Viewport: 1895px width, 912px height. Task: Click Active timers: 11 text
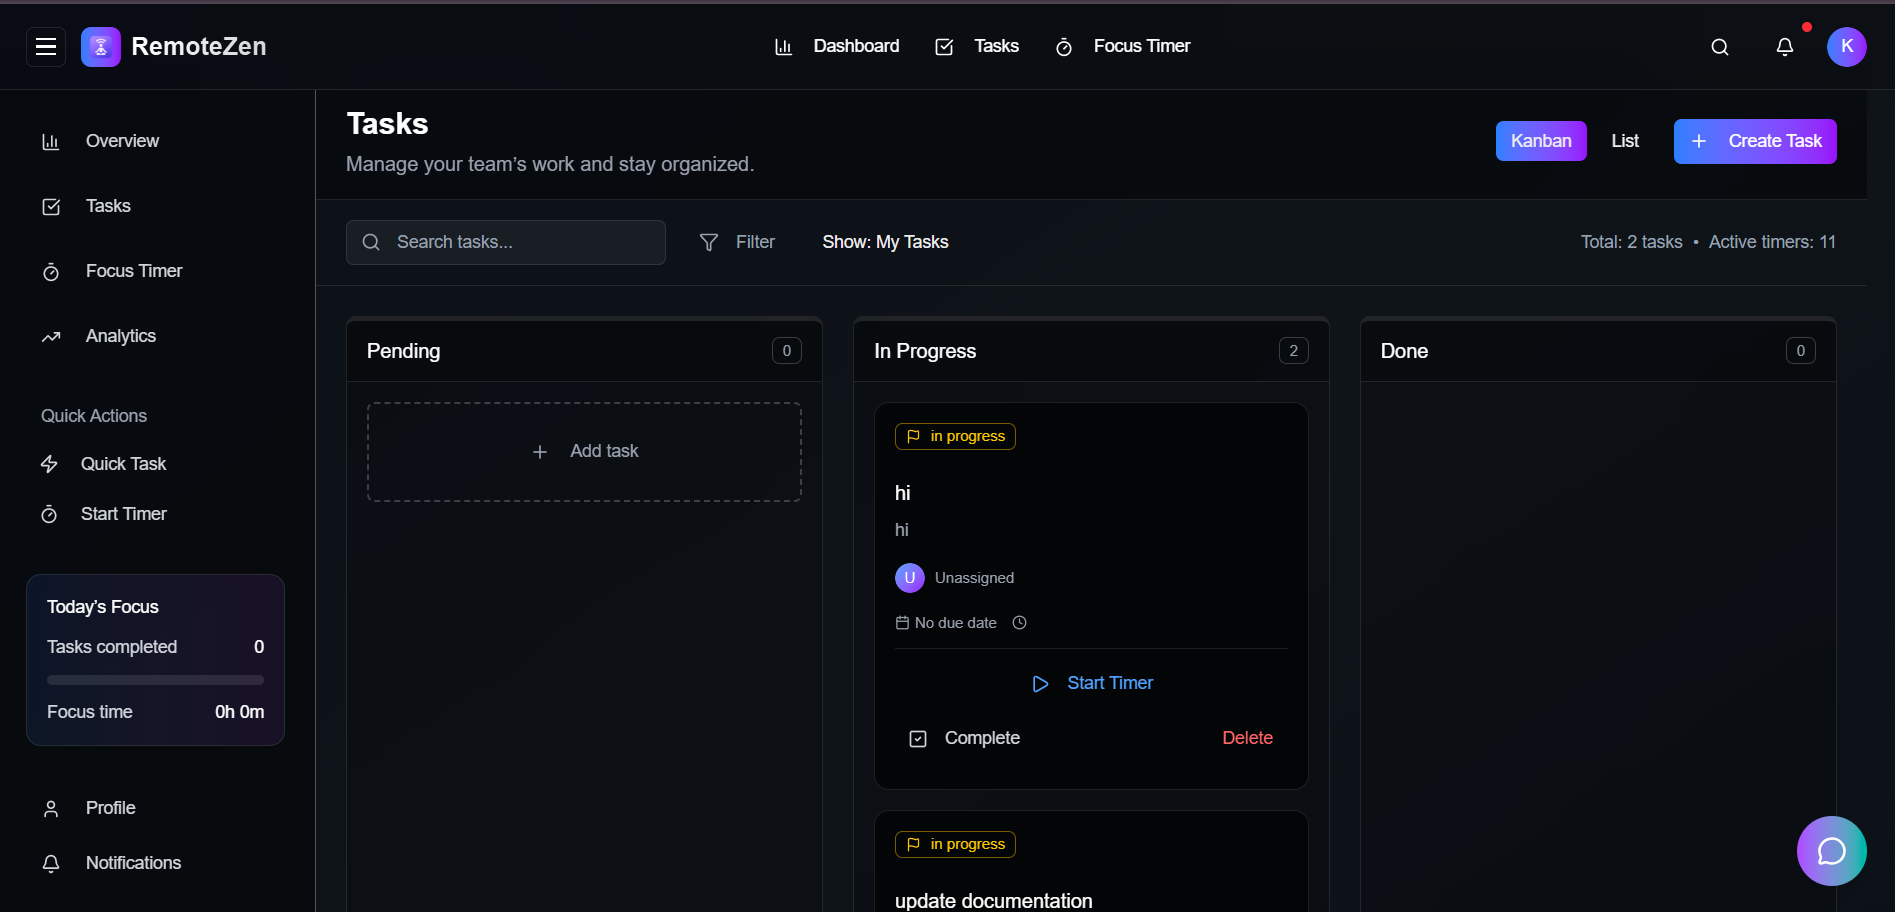1772,242
